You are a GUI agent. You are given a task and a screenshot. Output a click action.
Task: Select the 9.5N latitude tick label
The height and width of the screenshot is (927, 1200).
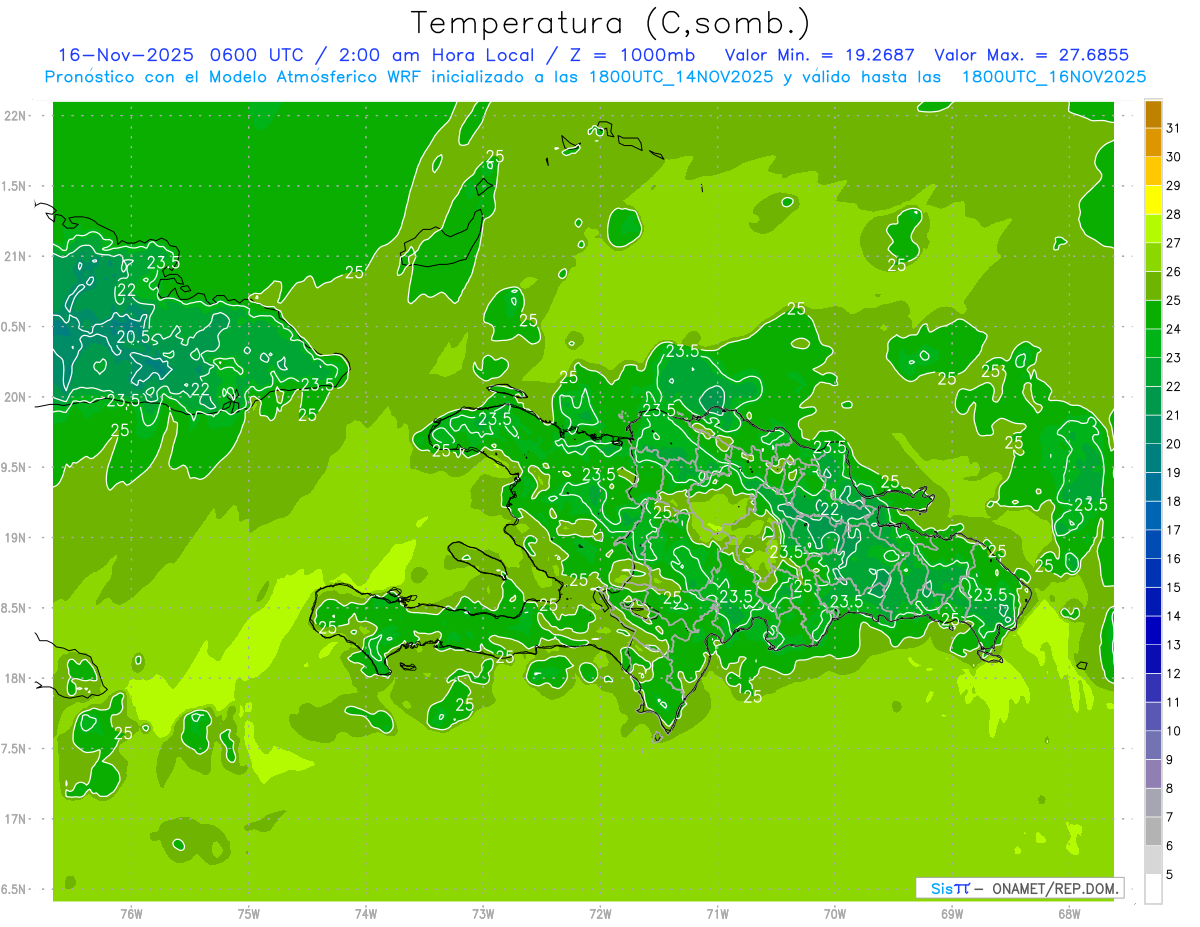click(x=15, y=467)
